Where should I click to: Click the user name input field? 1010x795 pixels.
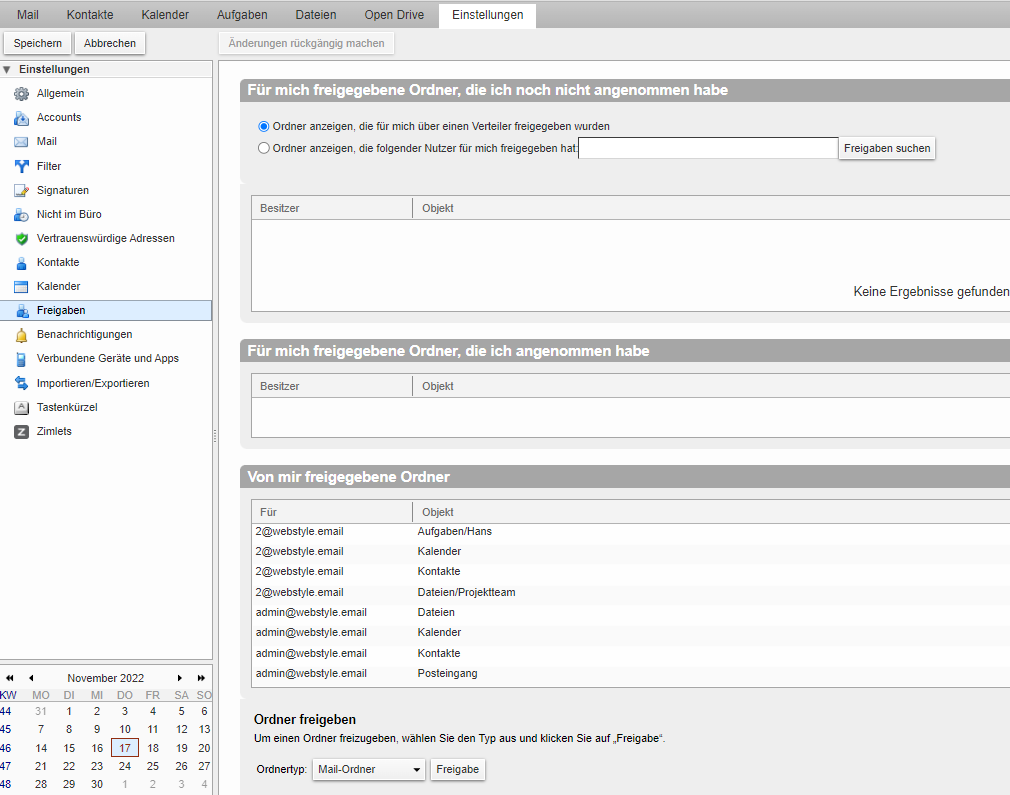coord(708,148)
